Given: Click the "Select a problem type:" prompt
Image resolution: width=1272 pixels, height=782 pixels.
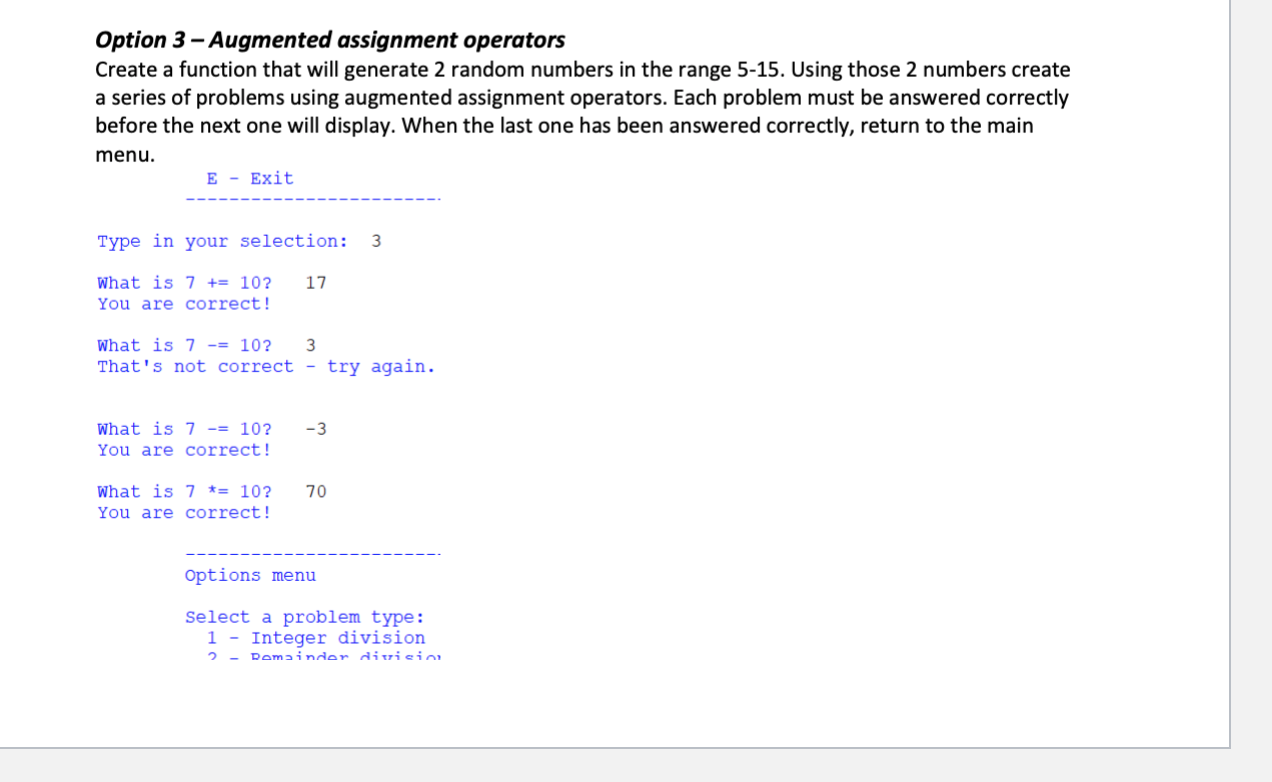Looking at the screenshot, I should [x=304, y=616].
